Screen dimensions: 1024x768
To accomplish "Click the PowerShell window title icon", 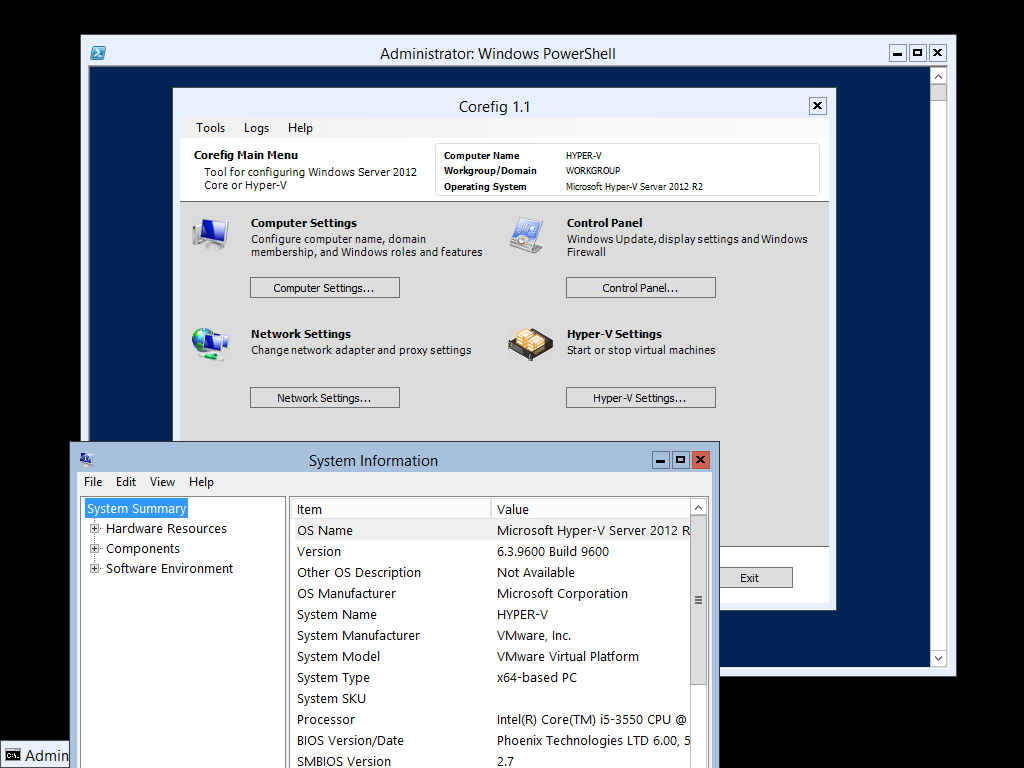I will click(x=98, y=53).
